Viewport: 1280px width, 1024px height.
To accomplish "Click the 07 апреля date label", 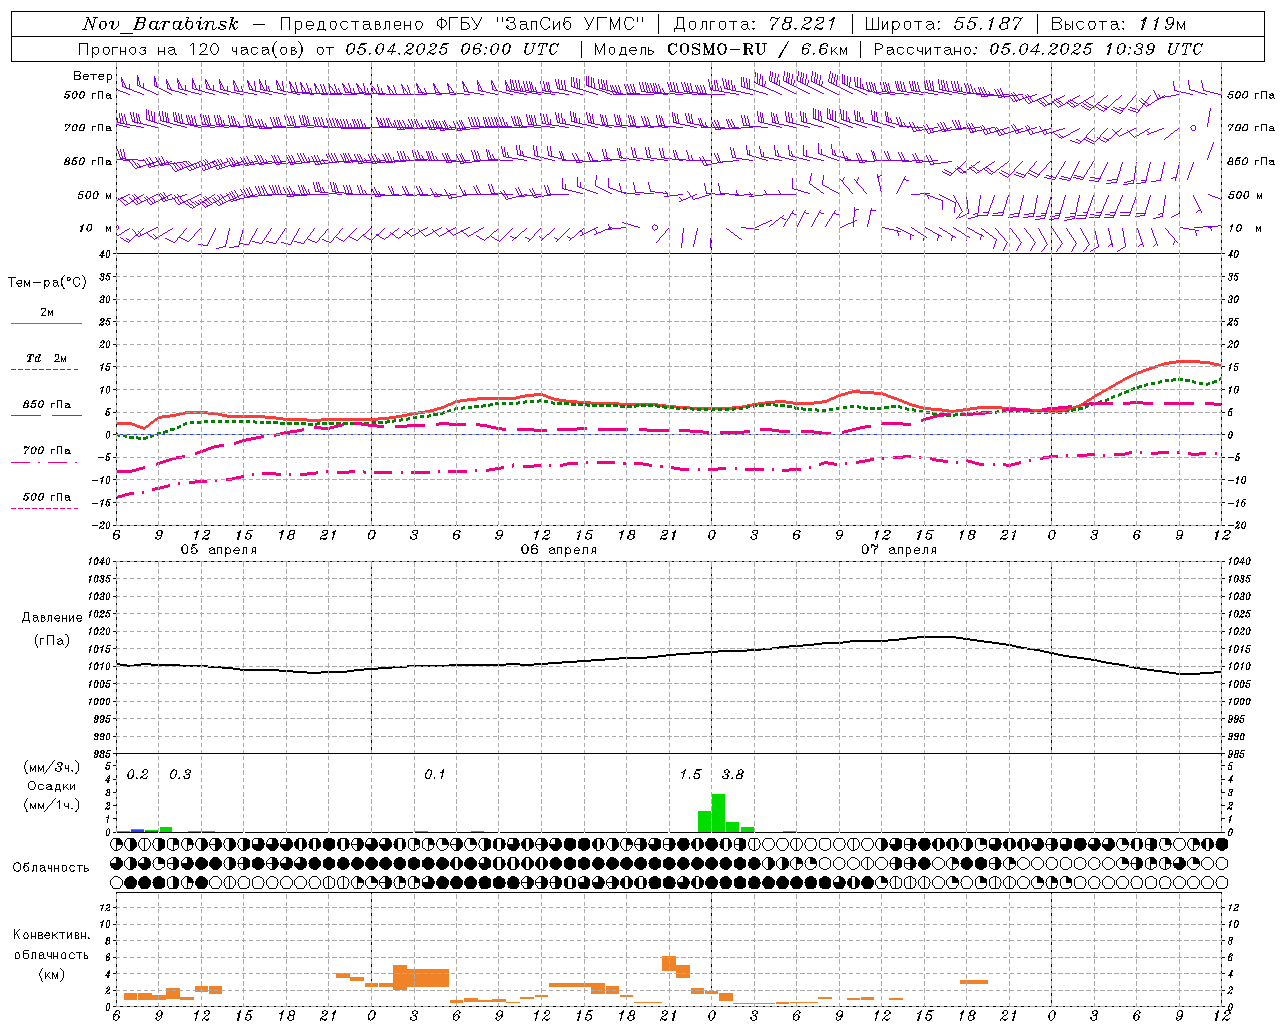I will coord(899,550).
